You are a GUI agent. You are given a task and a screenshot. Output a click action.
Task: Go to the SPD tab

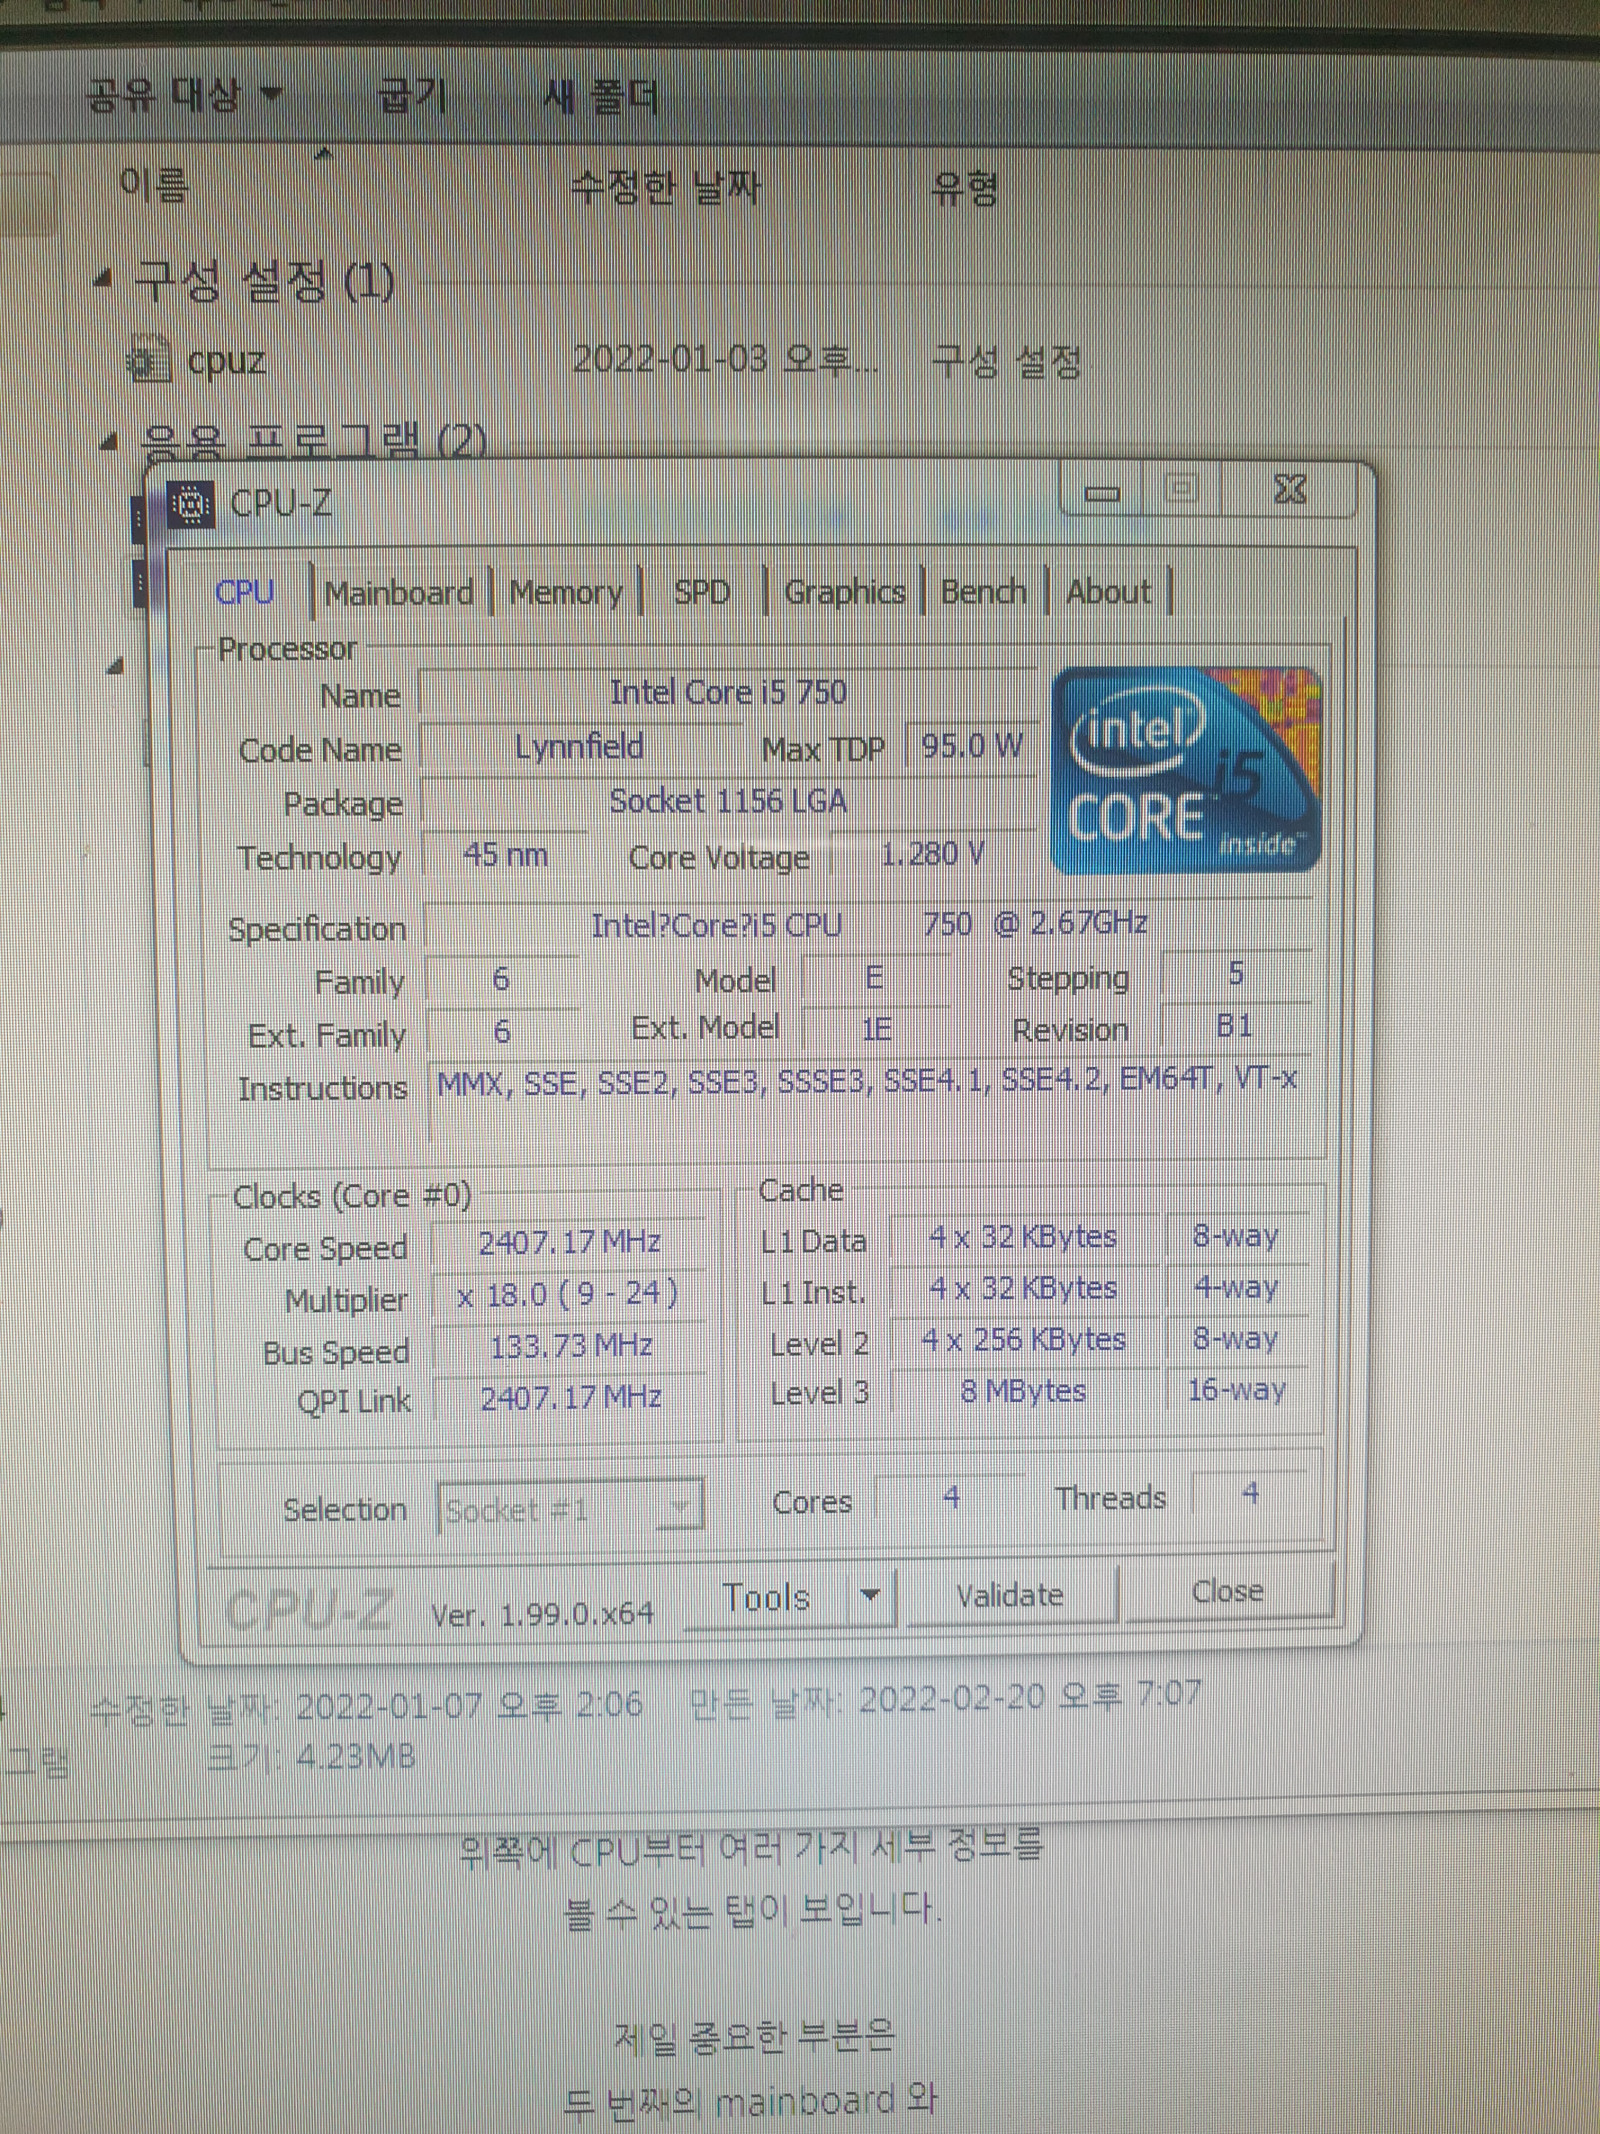tap(702, 592)
